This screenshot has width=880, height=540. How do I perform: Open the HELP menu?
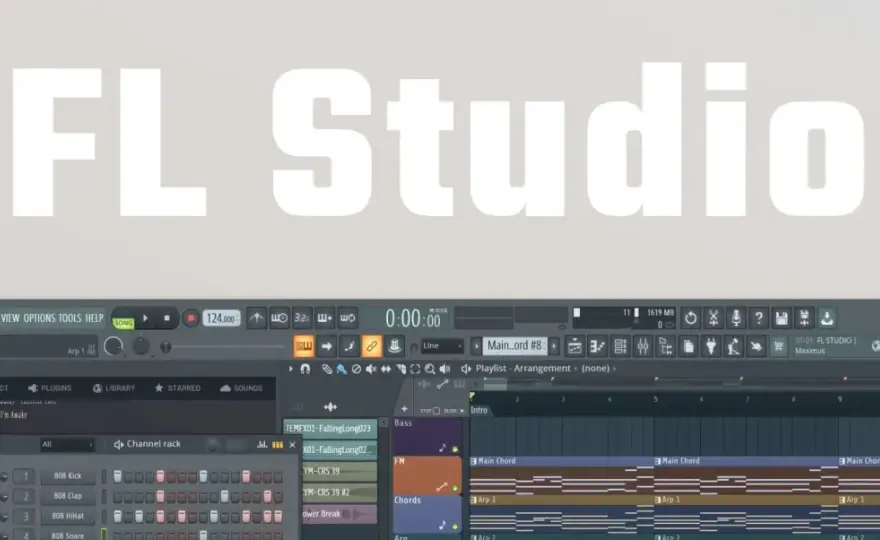pos(94,318)
